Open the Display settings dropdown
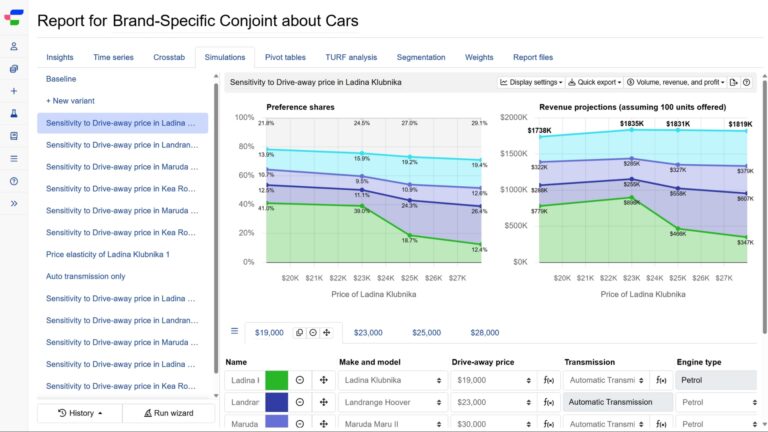 point(531,82)
